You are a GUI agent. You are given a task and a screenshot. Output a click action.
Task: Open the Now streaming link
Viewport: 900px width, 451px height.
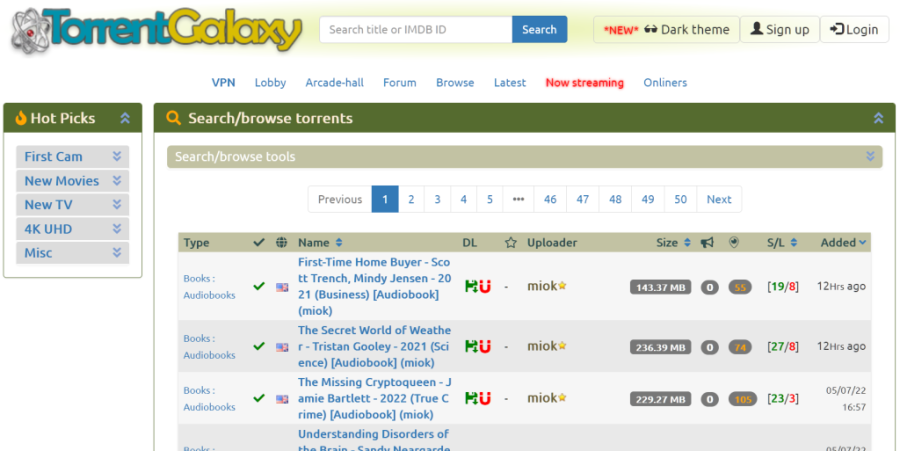[584, 83]
